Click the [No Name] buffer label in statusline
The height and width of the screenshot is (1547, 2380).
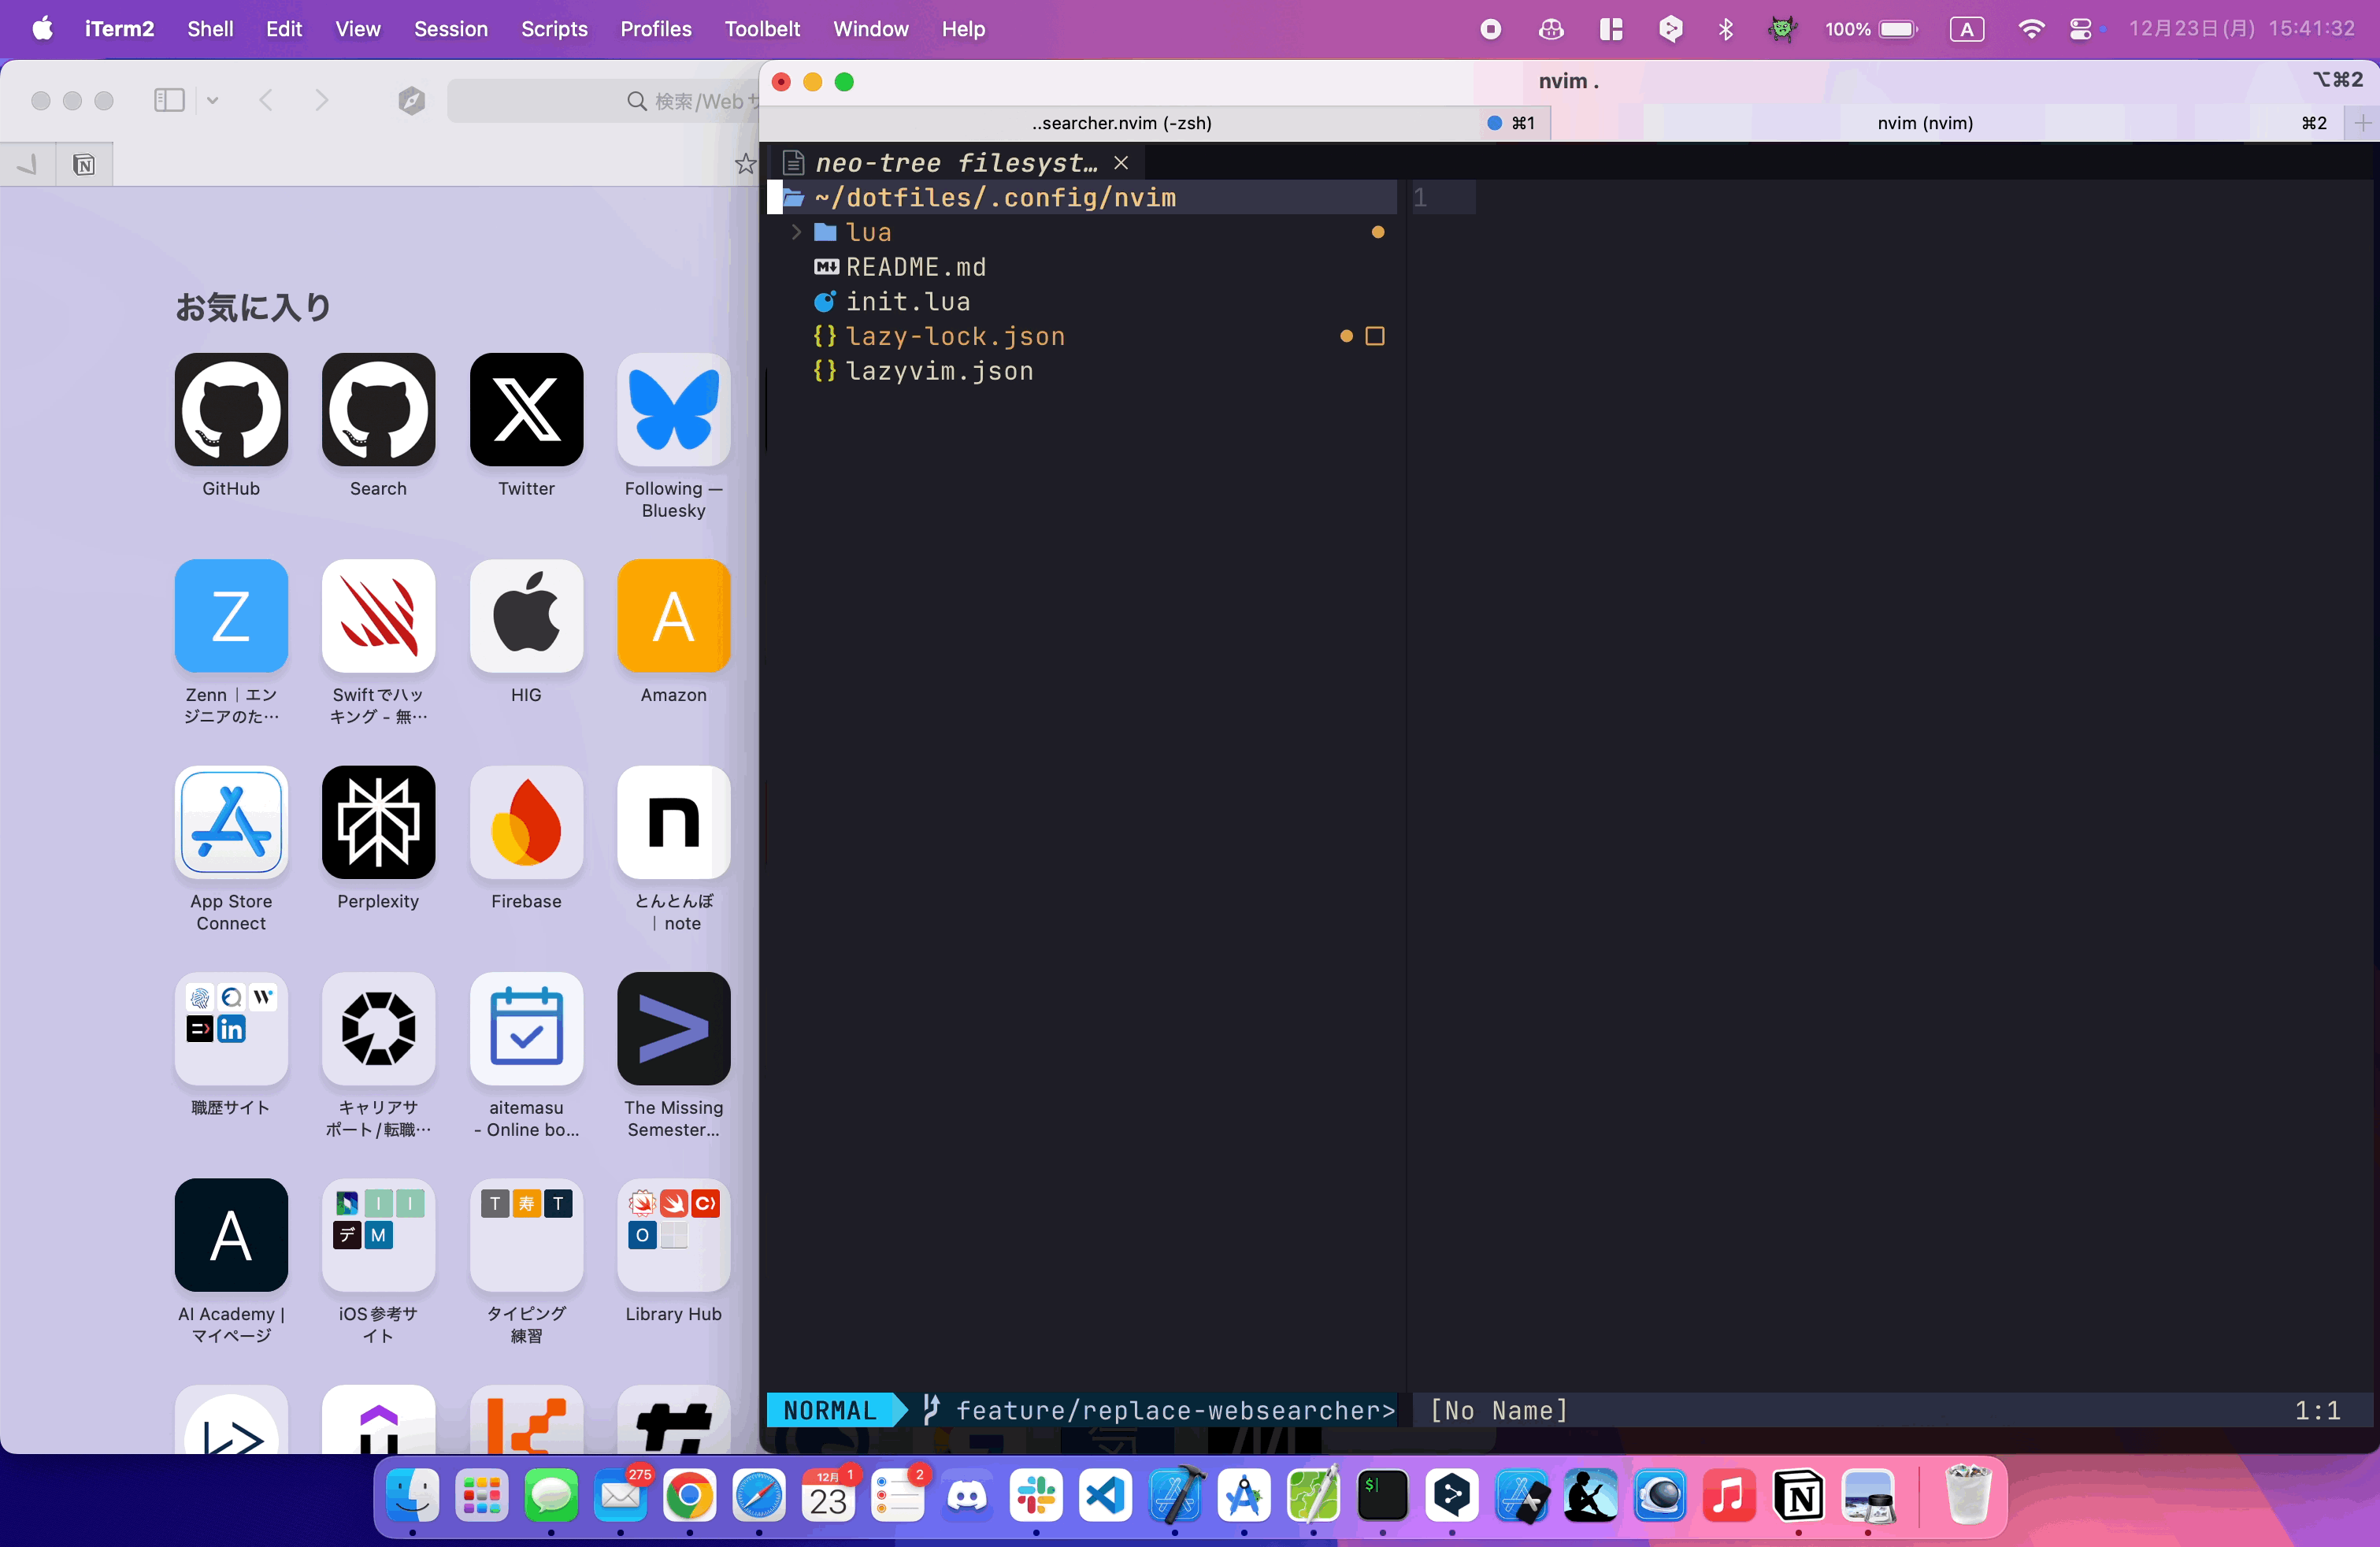pyautogui.click(x=1499, y=1410)
